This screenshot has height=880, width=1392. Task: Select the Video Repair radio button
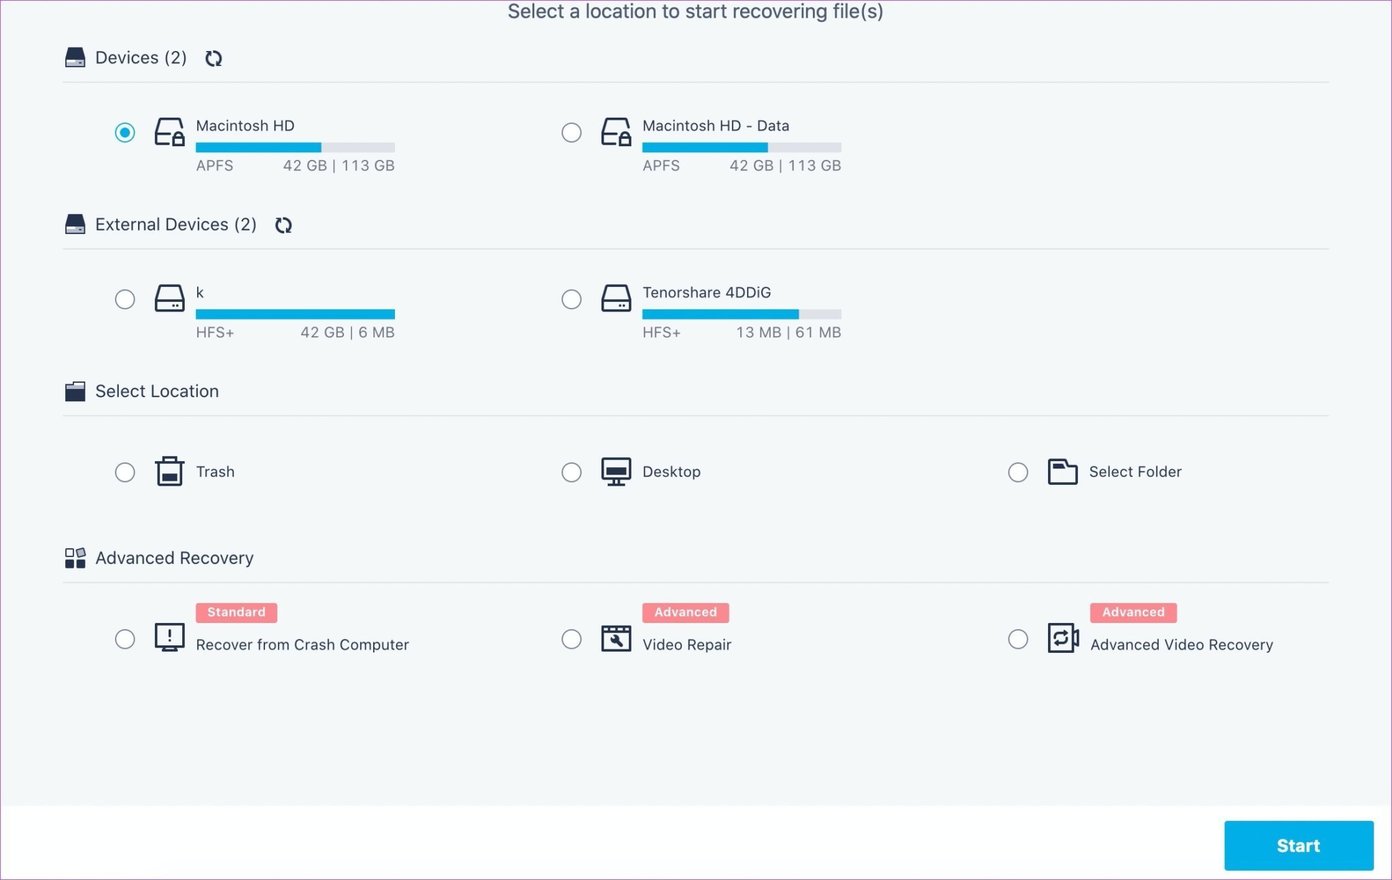tap(571, 639)
